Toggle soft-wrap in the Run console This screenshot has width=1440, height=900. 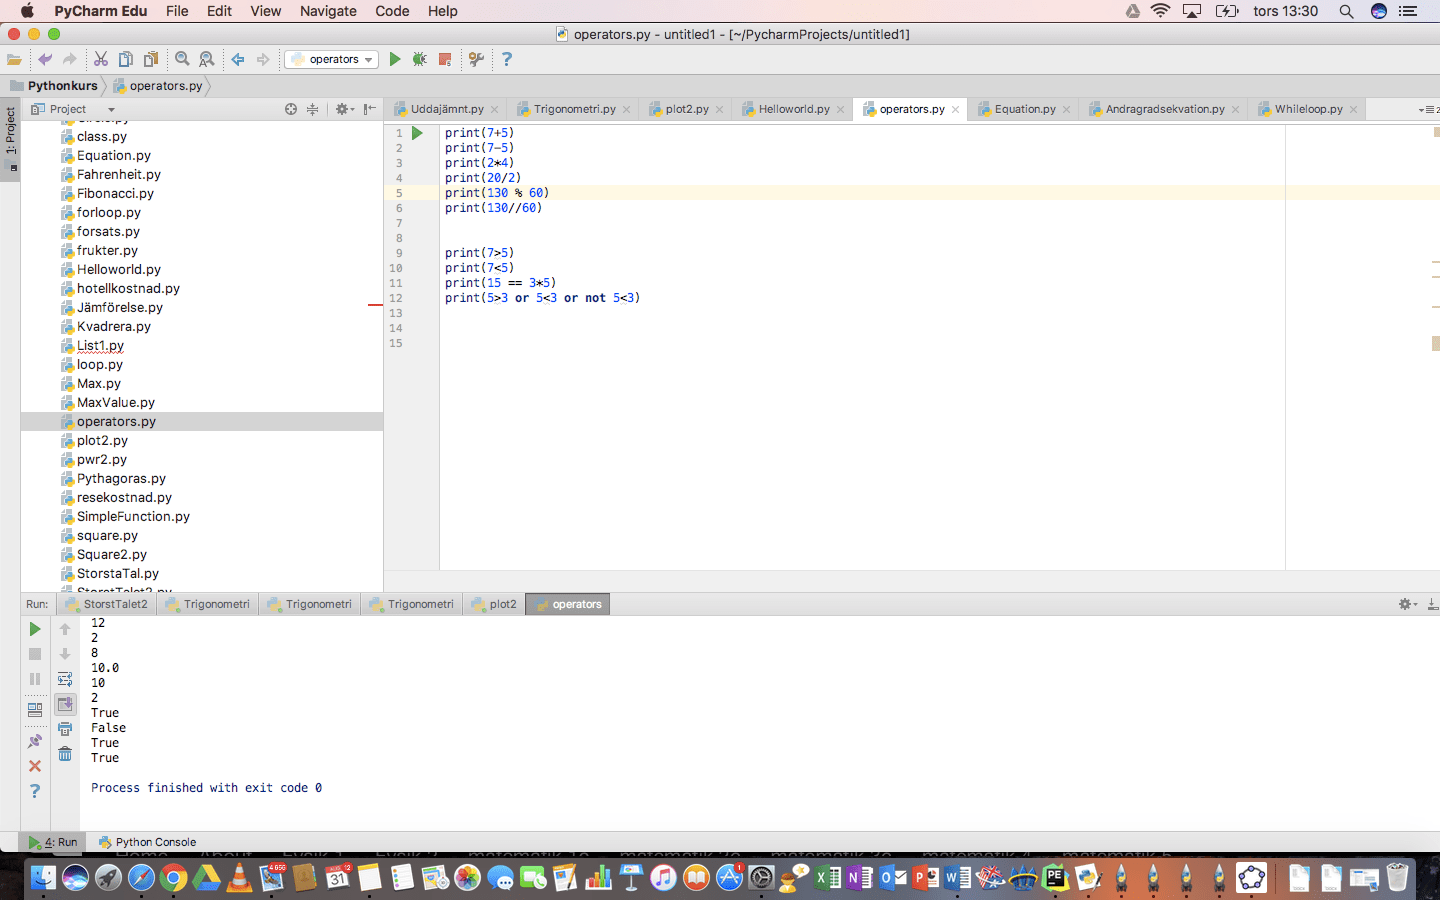[x=65, y=679]
